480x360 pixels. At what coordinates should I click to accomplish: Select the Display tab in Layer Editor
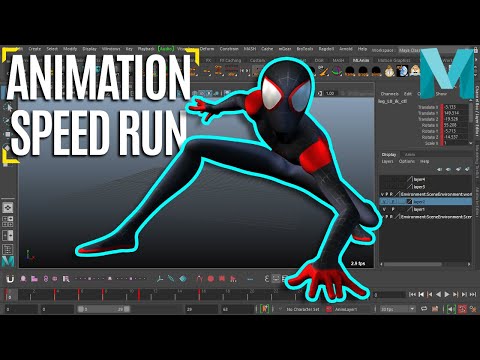click(389, 155)
